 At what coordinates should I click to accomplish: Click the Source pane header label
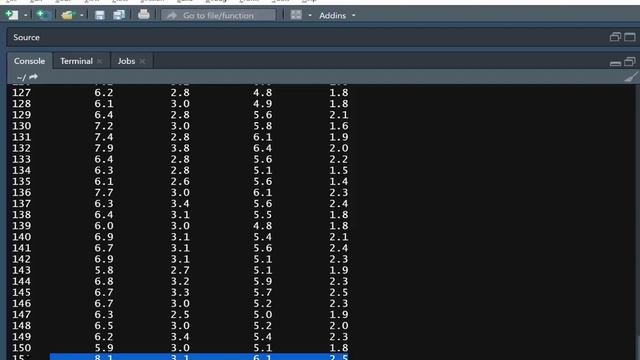(x=27, y=37)
